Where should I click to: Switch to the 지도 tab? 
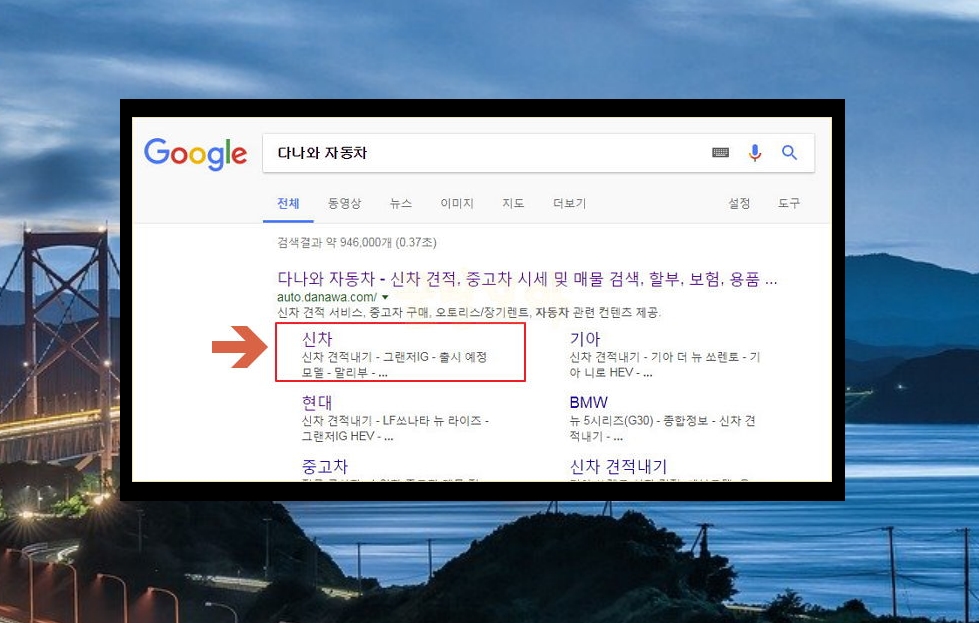coord(513,204)
